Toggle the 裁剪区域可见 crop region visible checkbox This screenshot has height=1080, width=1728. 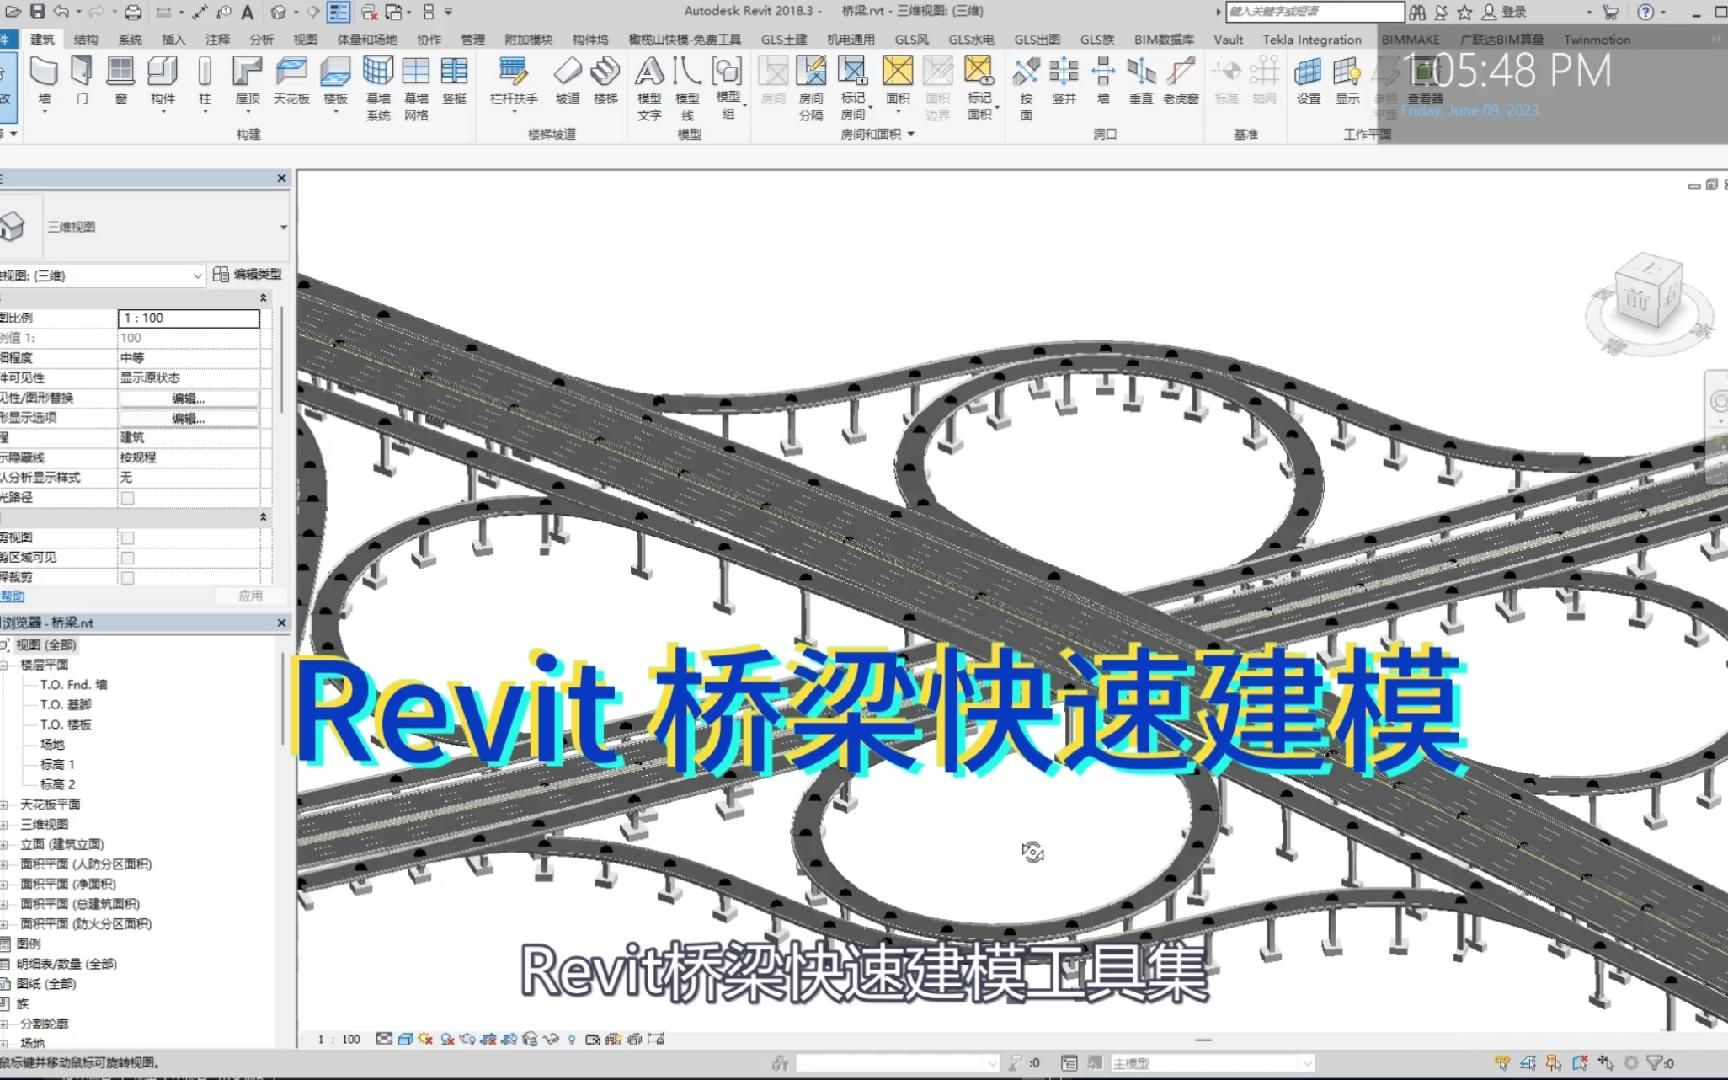pyautogui.click(x=127, y=558)
